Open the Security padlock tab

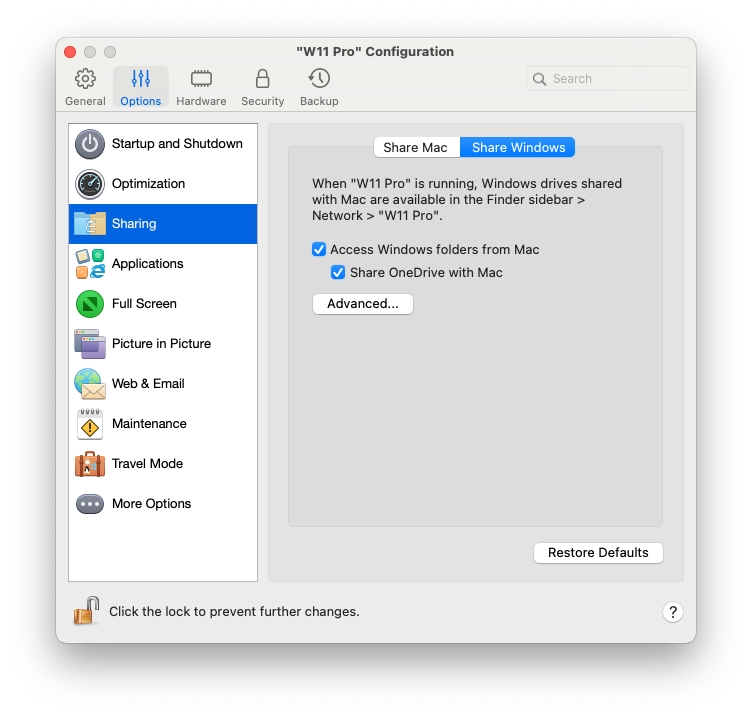[x=262, y=87]
